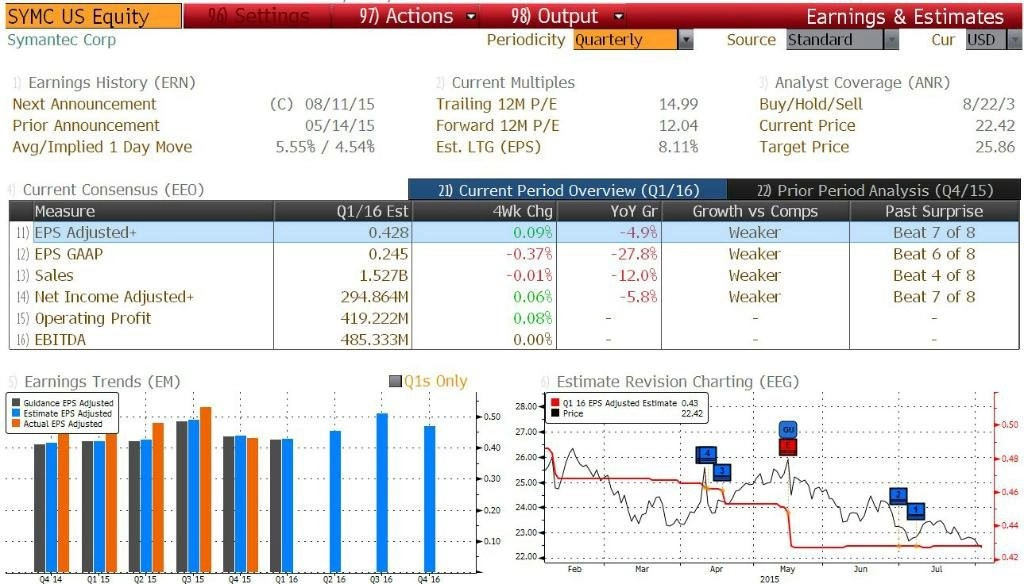Click the Operating Profit estimate 419.222M
Screen dimensions: 1024x584
pyautogui.click(x=375, y=319)
